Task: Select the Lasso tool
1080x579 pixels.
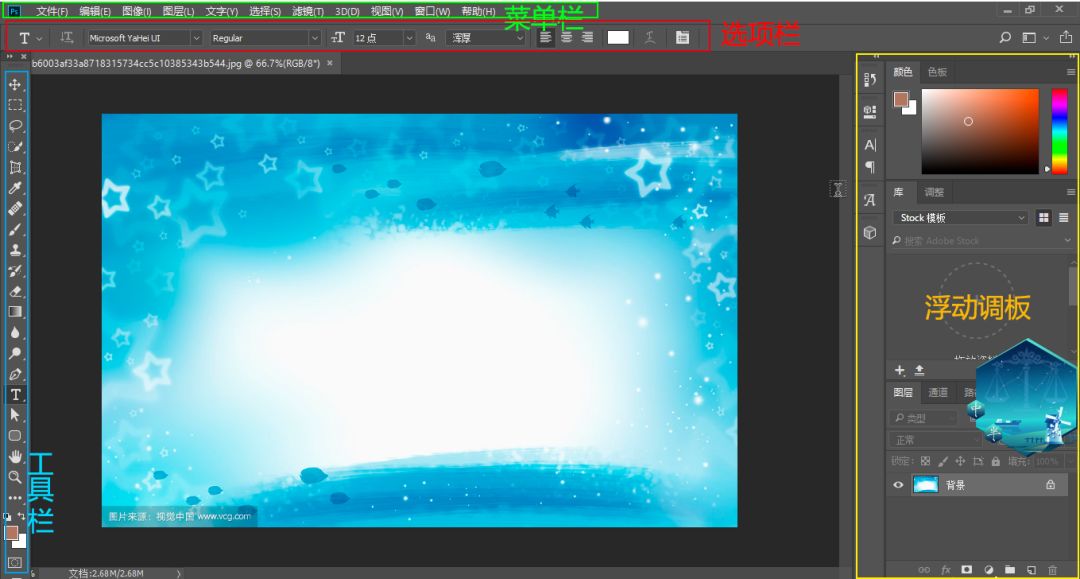Action: point(15,125)
